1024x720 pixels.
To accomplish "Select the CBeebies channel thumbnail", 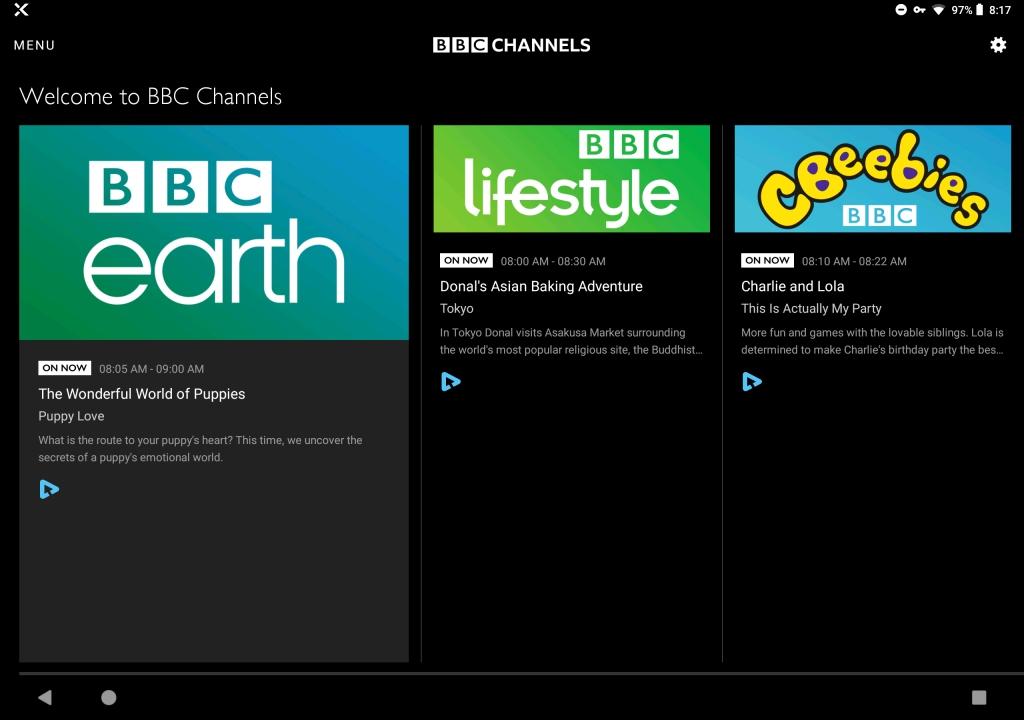I will (x=872, y=178).
